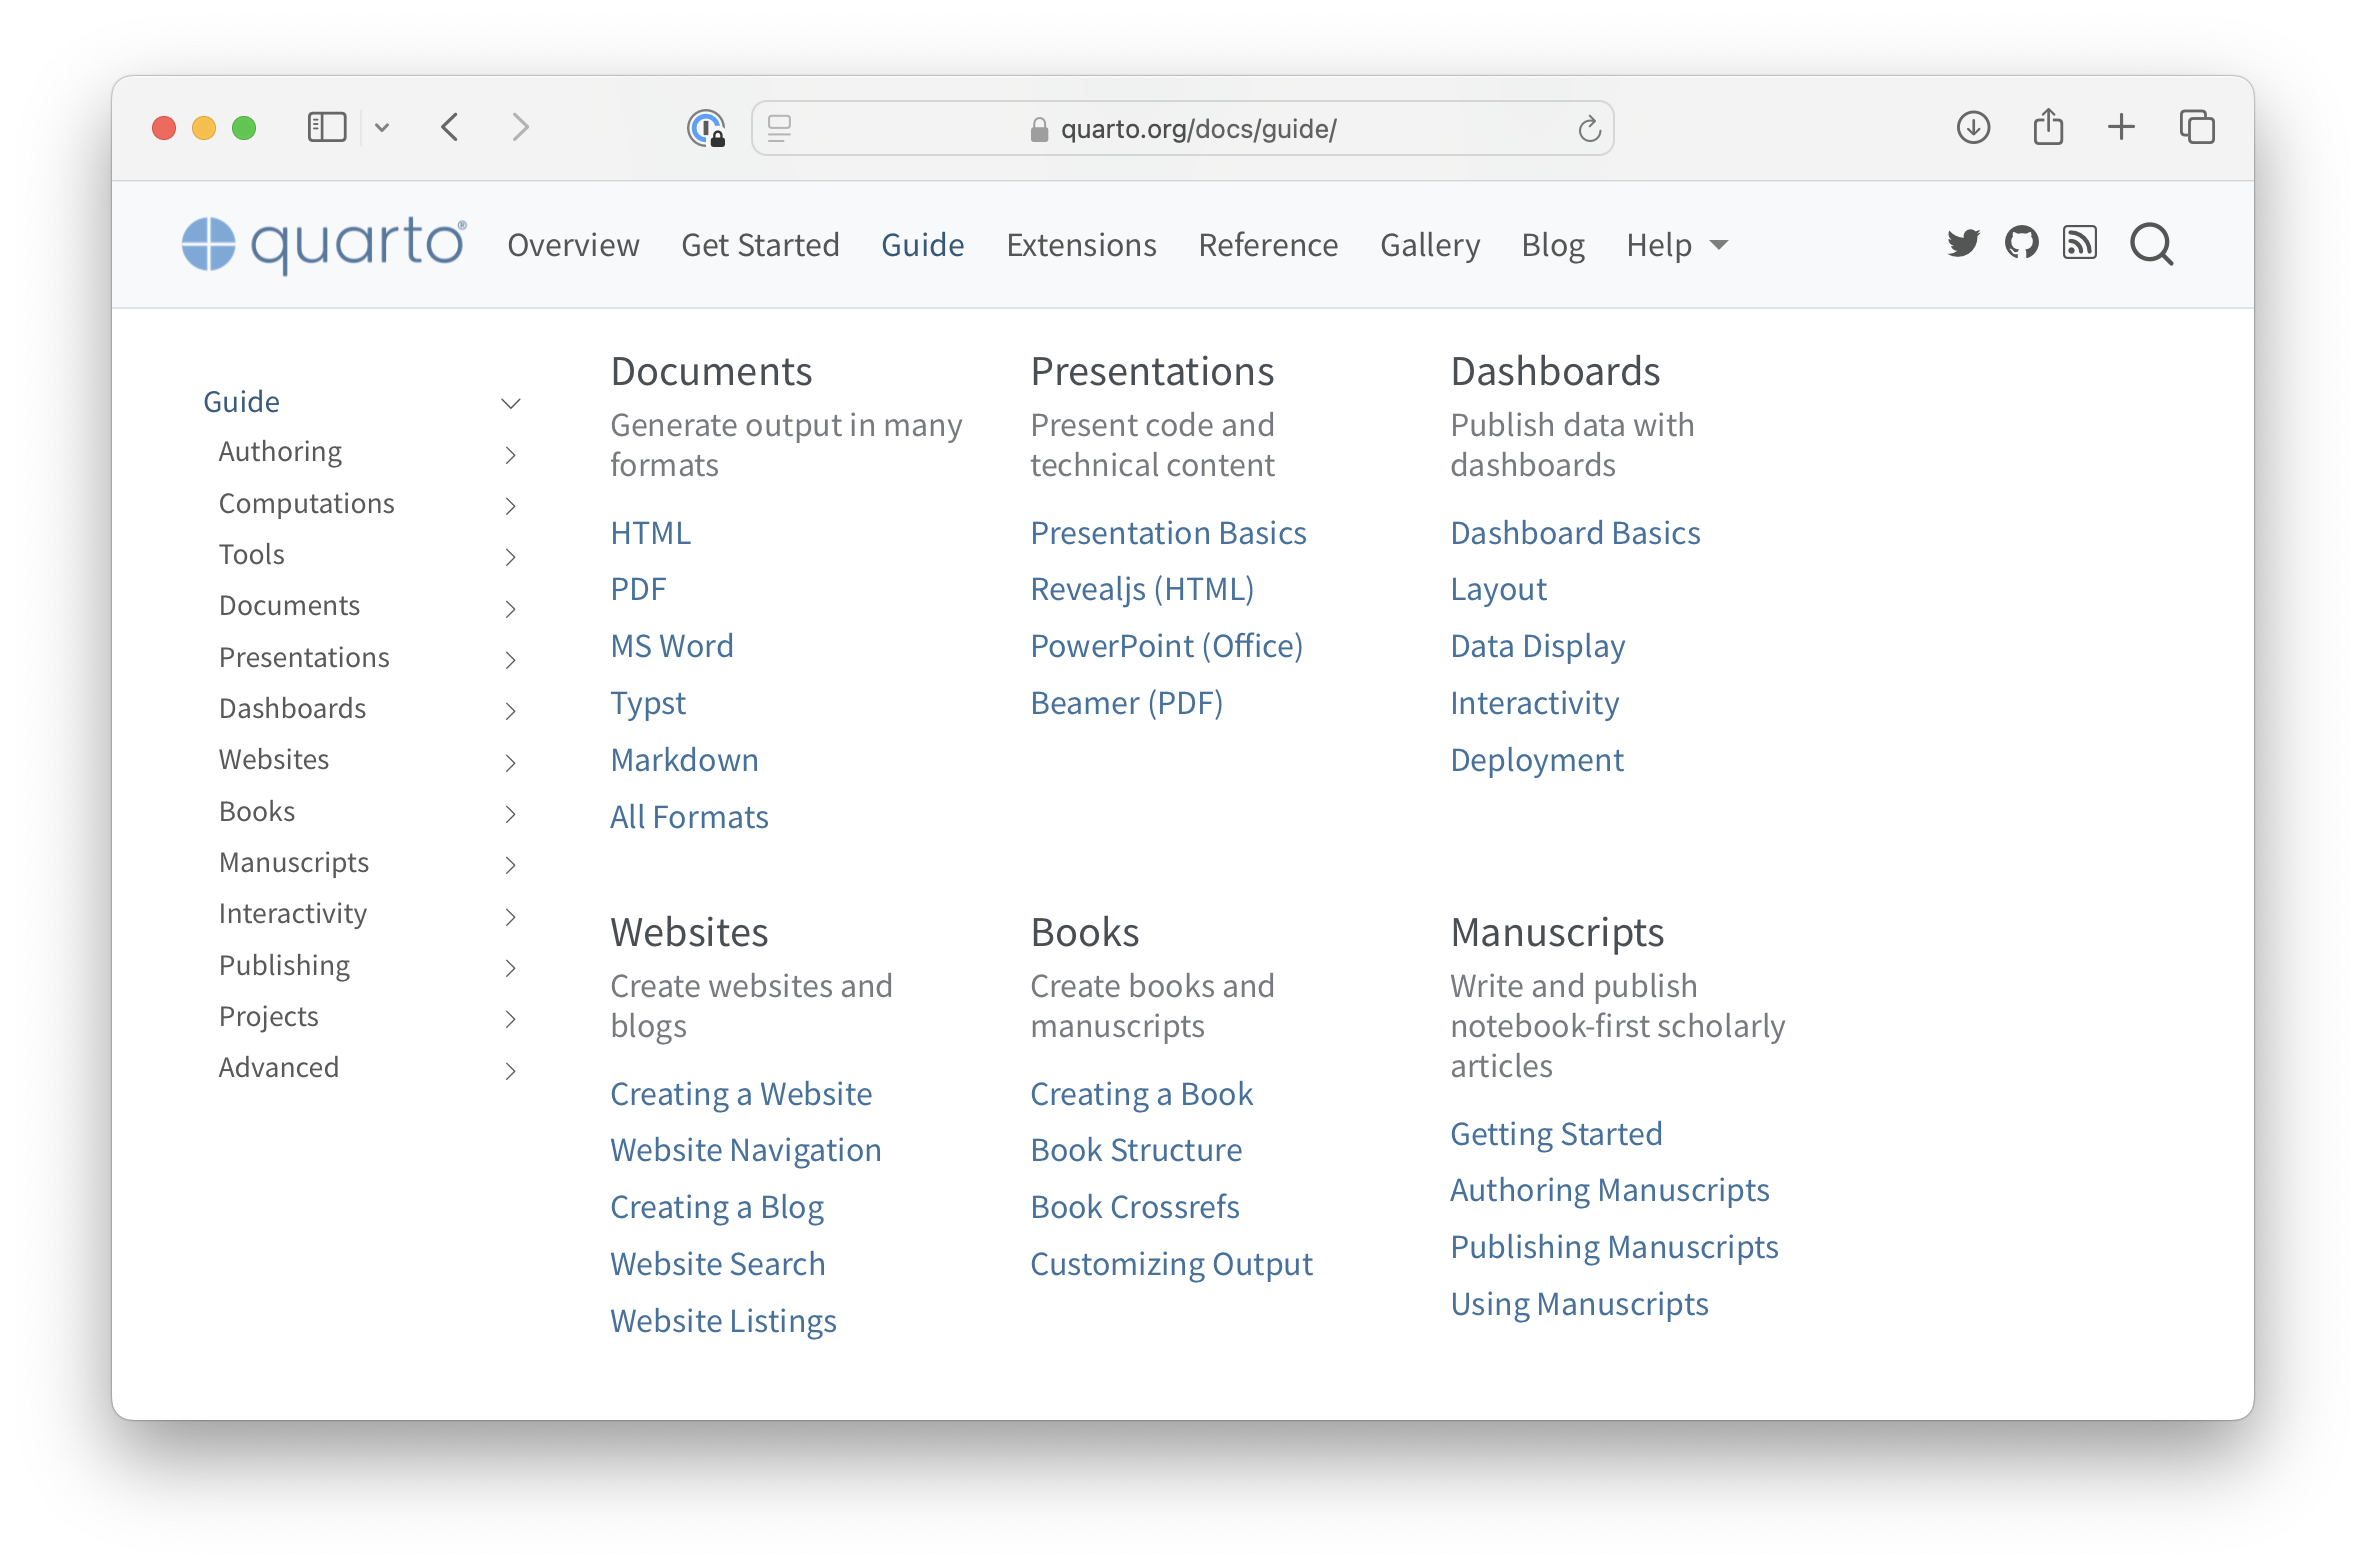This screenshot has height=1568, width=2366.
Task: Open the Revealjs (HTML) link
Action: coord(1142,589)
